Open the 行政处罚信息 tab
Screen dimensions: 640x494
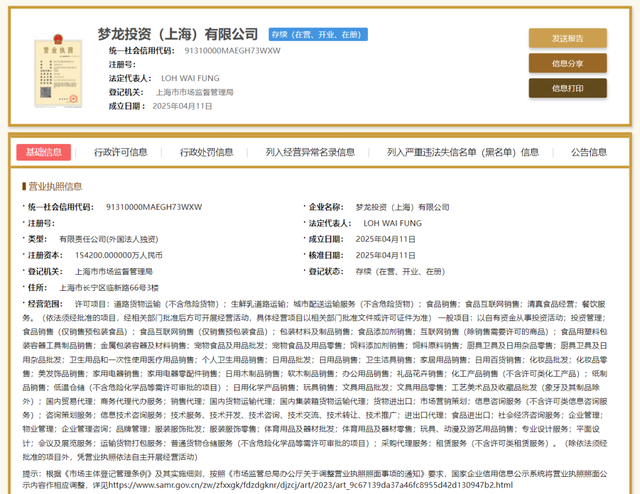pos(207,152)
